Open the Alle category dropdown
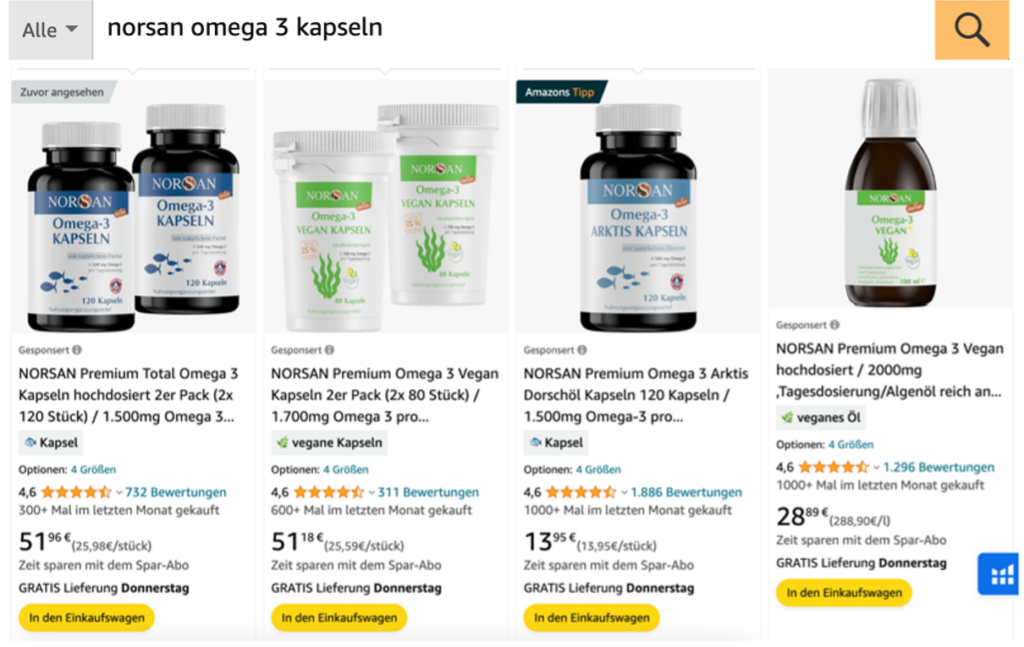1024x647 pixels. (50, 30)
